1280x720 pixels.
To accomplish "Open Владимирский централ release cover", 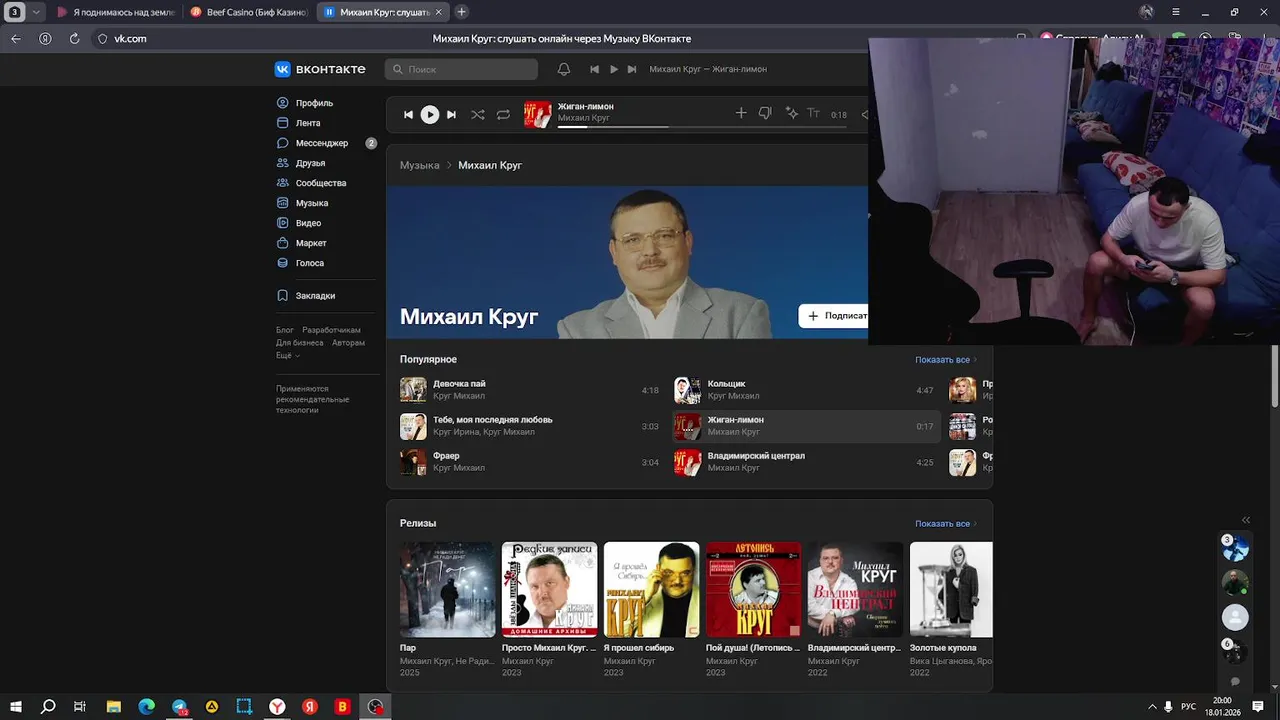I will (855, 589).
